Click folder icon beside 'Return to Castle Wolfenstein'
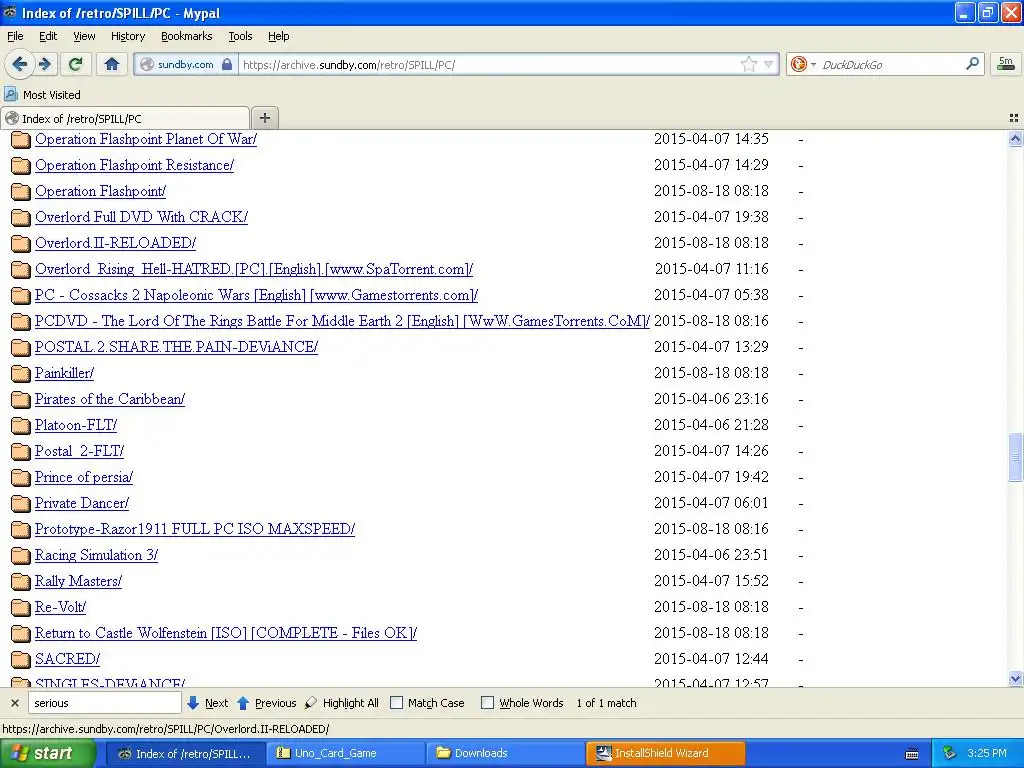Screen dimensions: 1024x768 (21, 633)
